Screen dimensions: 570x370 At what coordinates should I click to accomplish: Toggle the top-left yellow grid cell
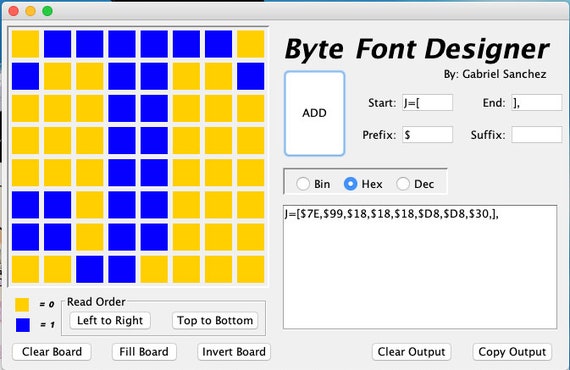pyautogui.click(x=25, y=44)
